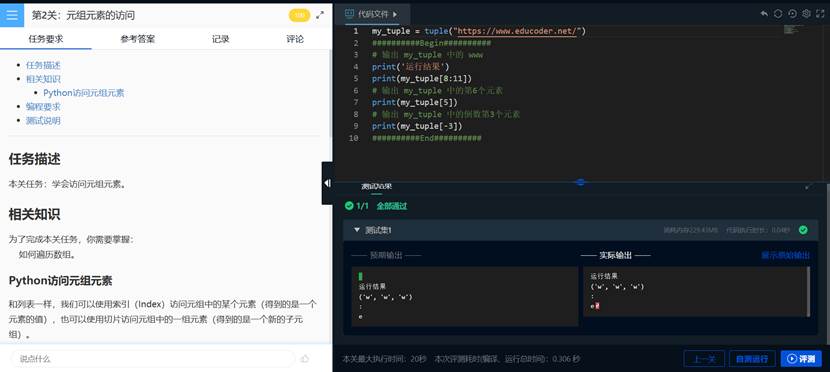Click the green pass icon on 测试集1 row

pyautogui.click(x=803, y=230)
